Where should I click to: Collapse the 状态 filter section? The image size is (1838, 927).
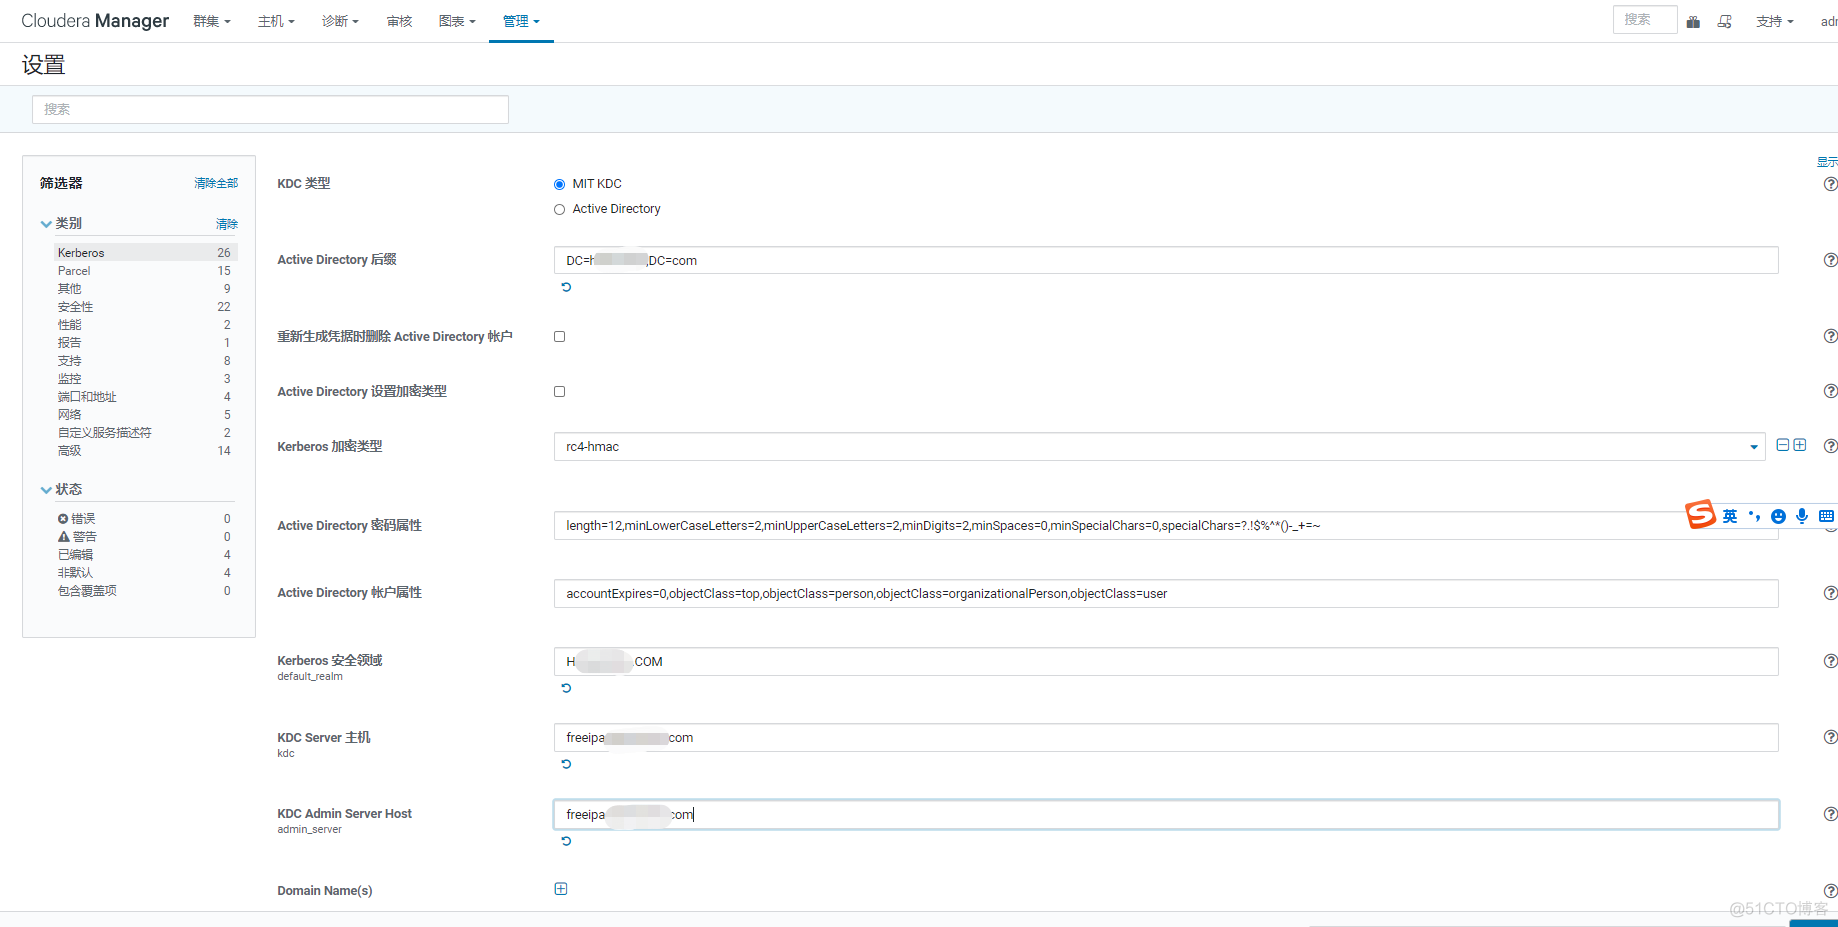pyautogui.click(x=46, y=490)
